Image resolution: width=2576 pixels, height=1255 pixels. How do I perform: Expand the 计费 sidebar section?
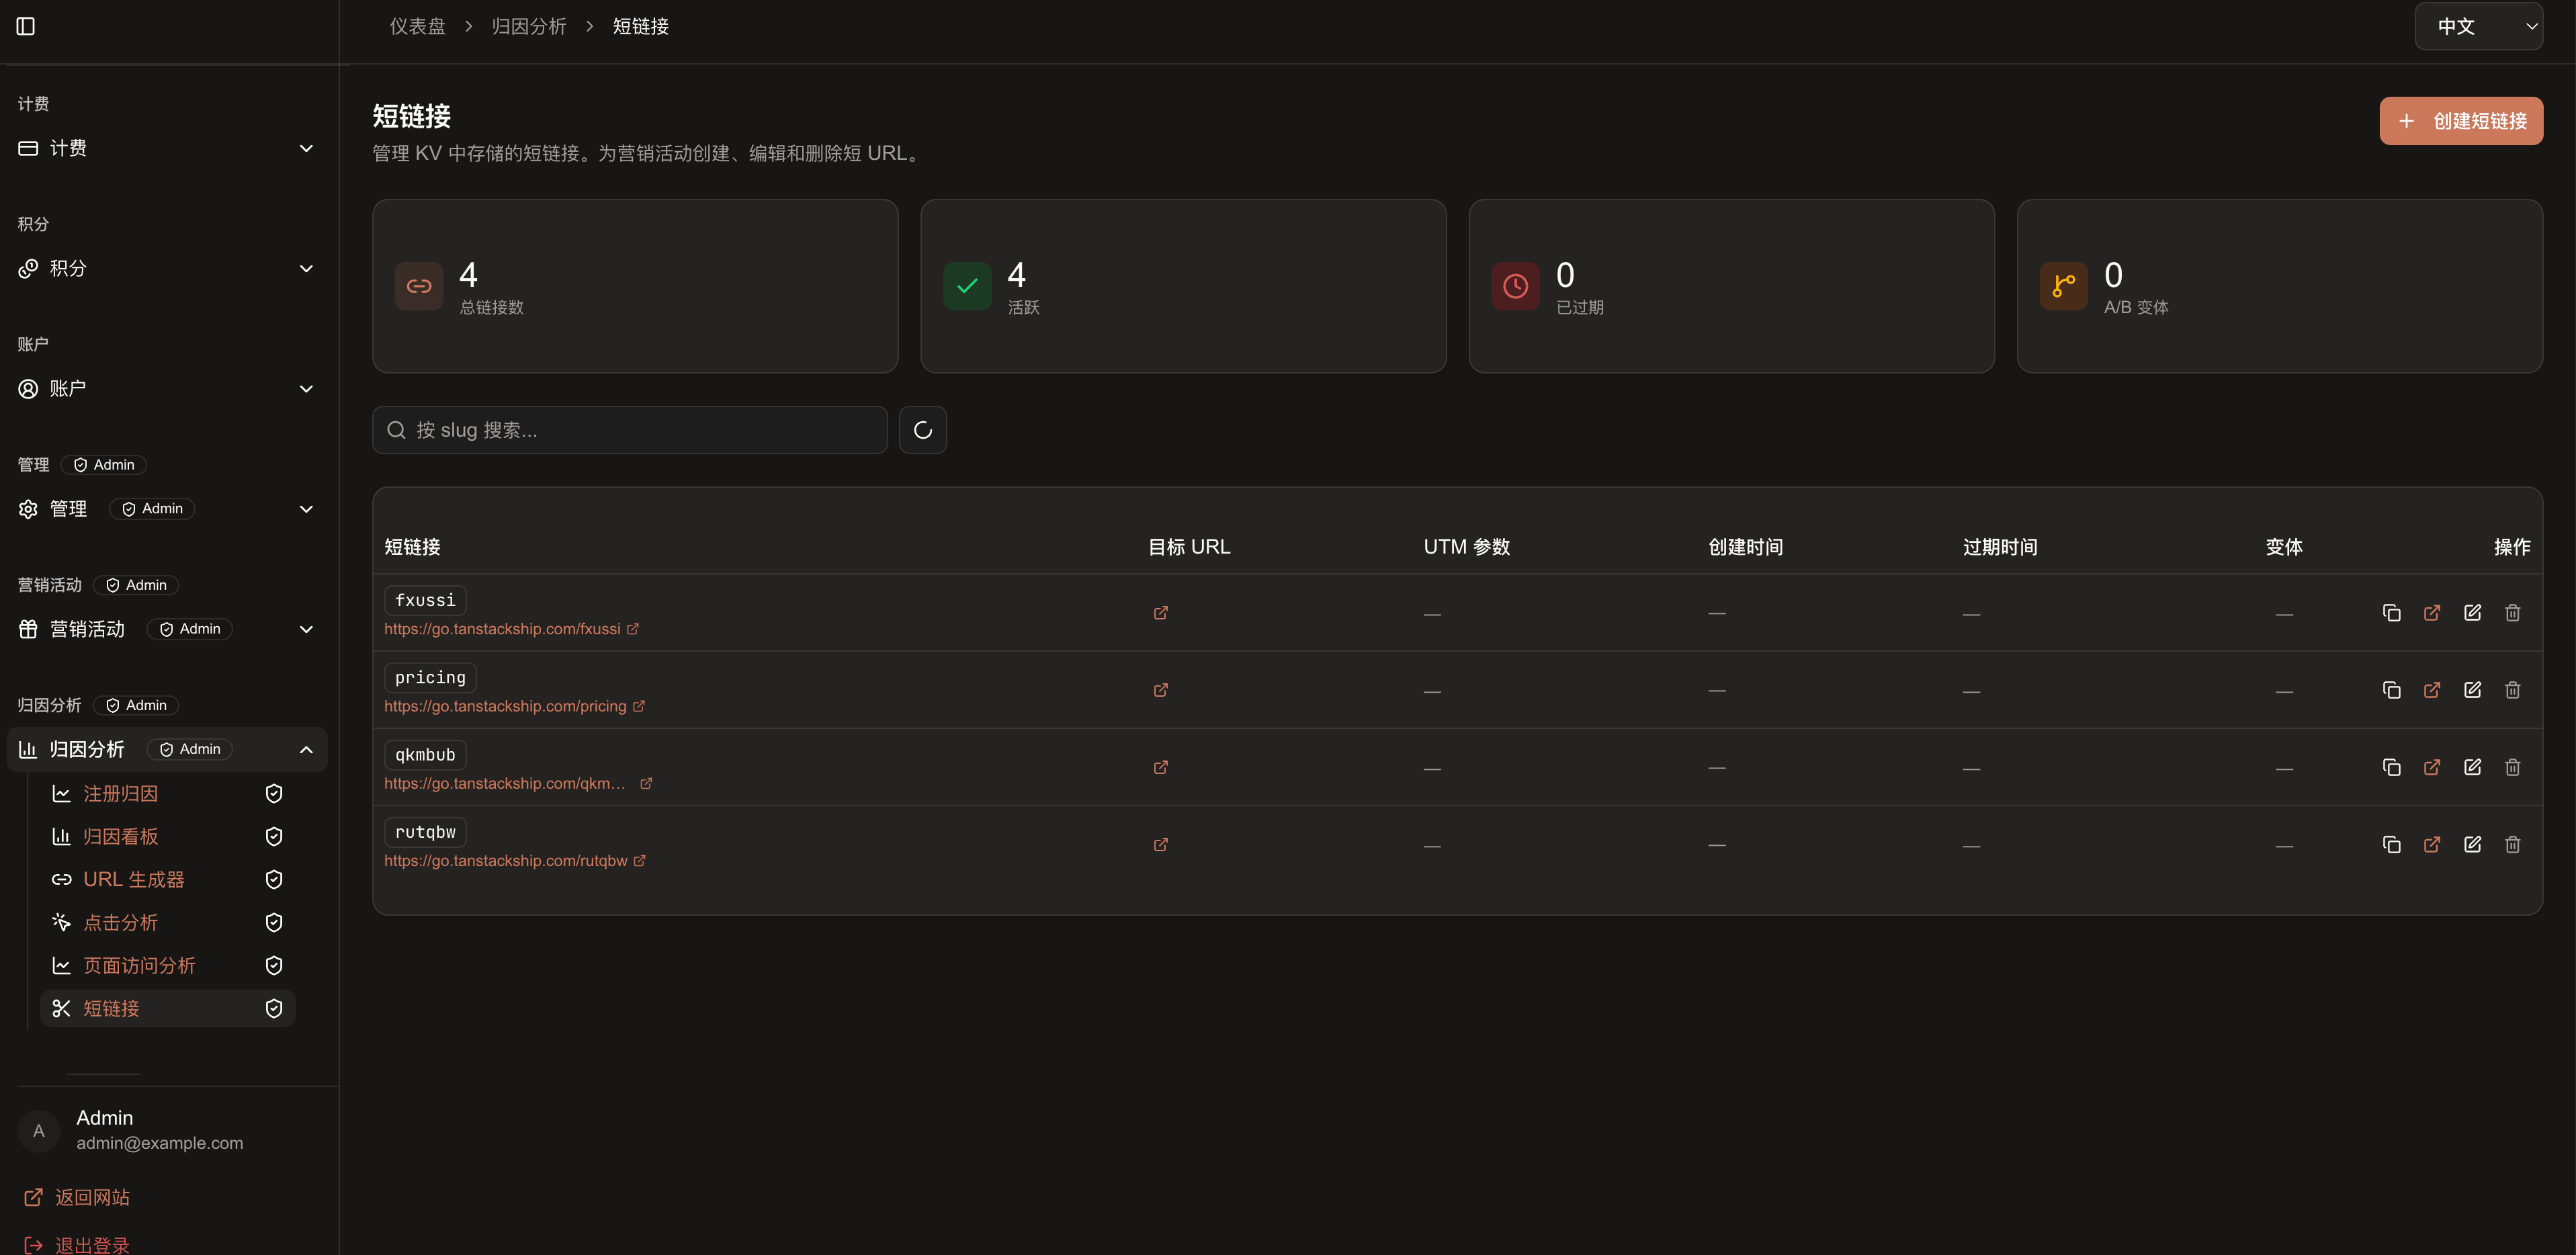click(x=166, y=148)
